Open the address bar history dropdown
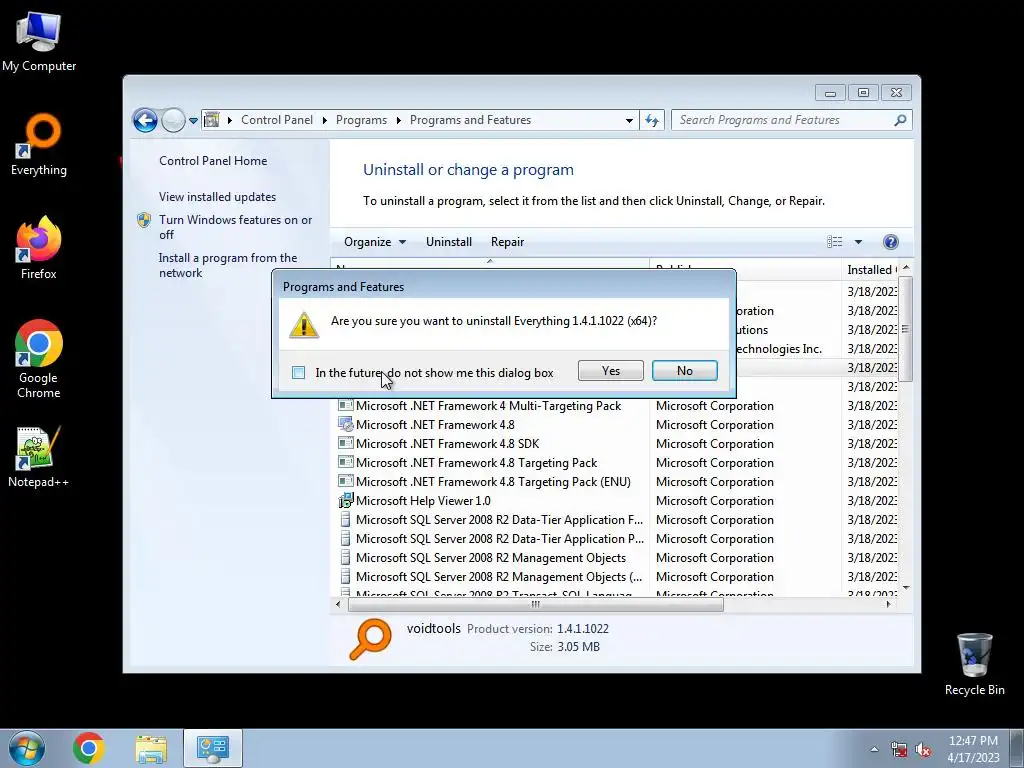Viewport: 1024px width, 768px height. click(x=629, y=120)
